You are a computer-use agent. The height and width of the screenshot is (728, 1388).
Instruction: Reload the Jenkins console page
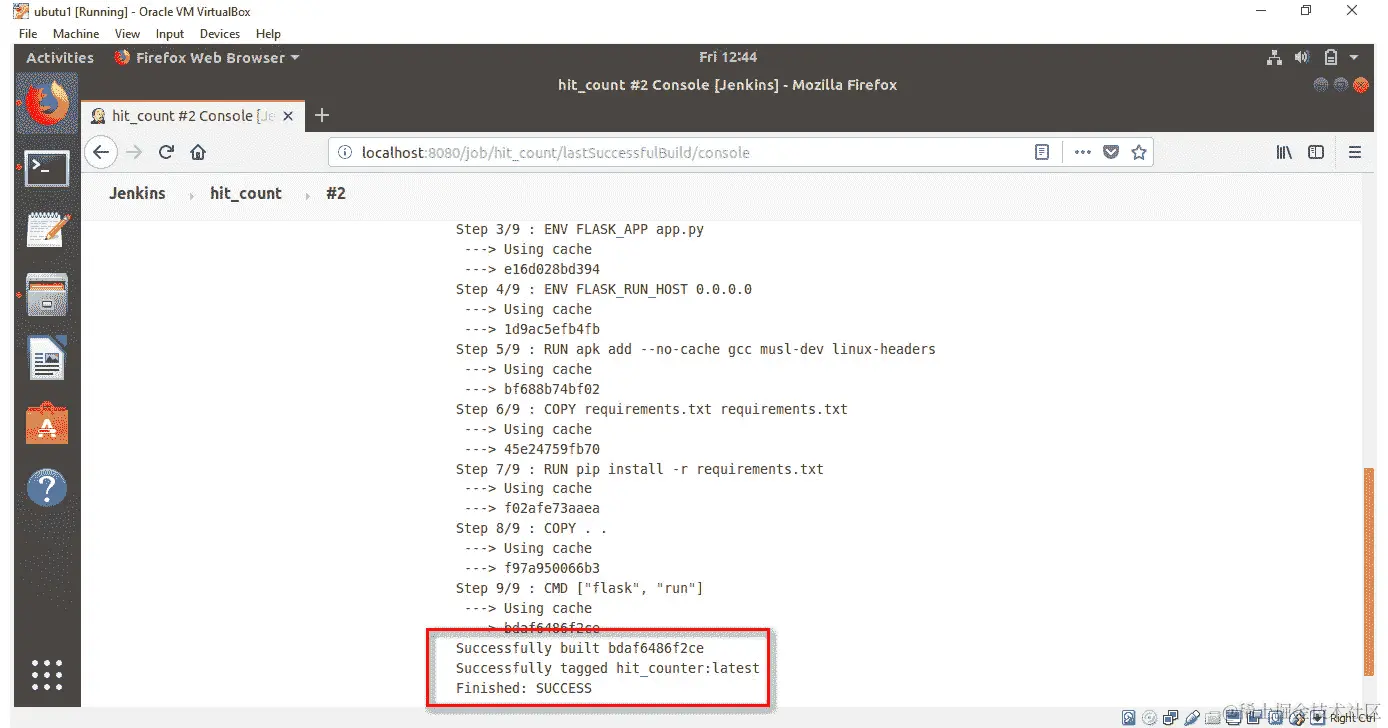click(x=166, y=152)
